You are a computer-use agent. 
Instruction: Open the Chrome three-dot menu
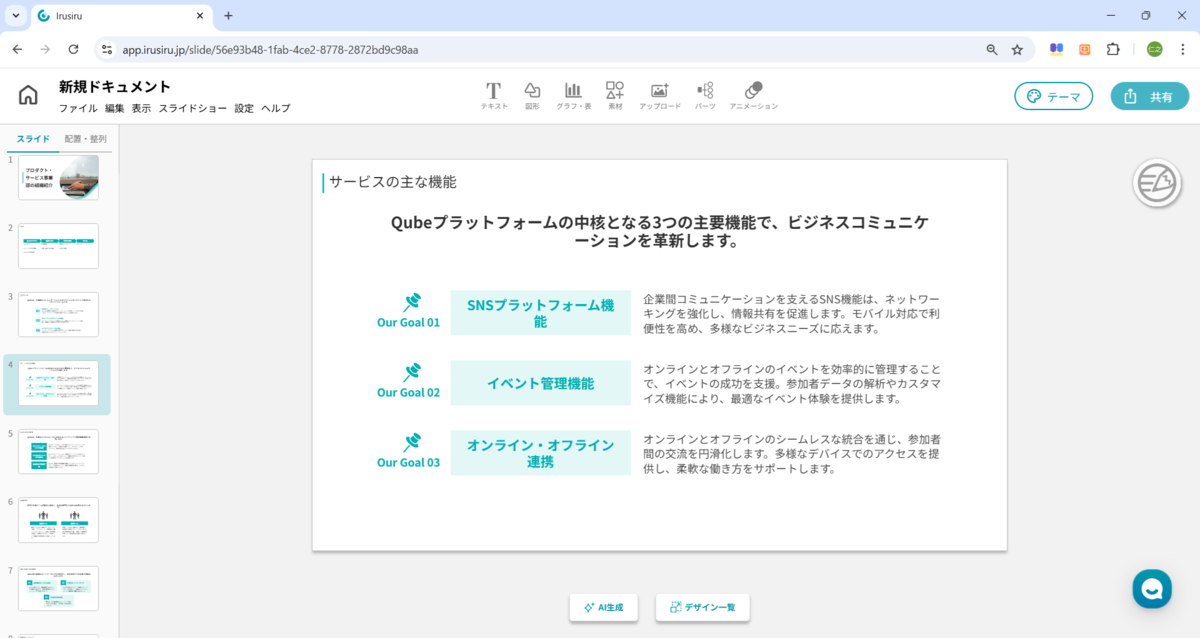point(1183,49)
